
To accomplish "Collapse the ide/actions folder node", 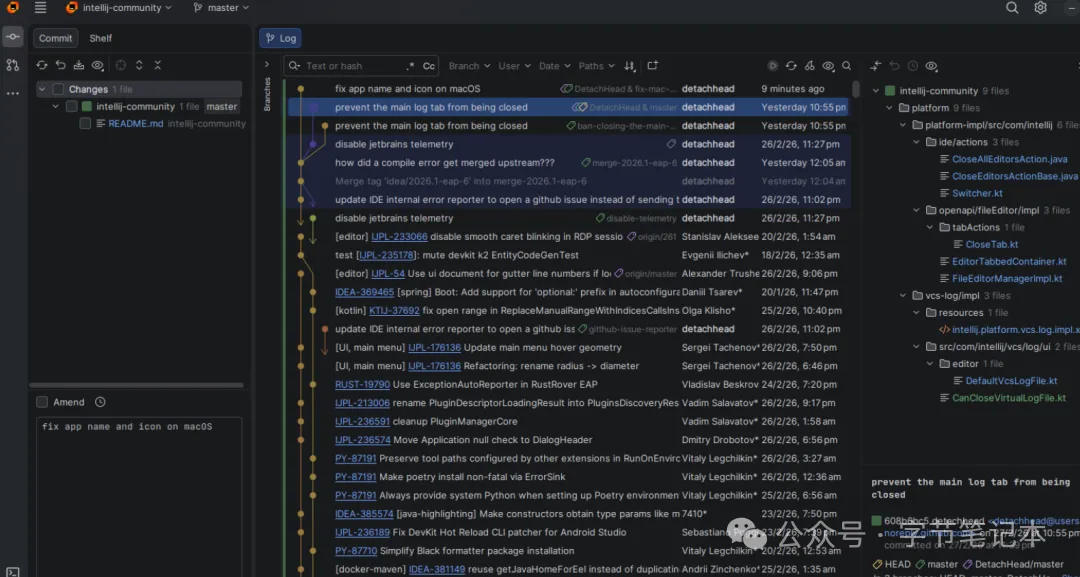I will point(917,143).
